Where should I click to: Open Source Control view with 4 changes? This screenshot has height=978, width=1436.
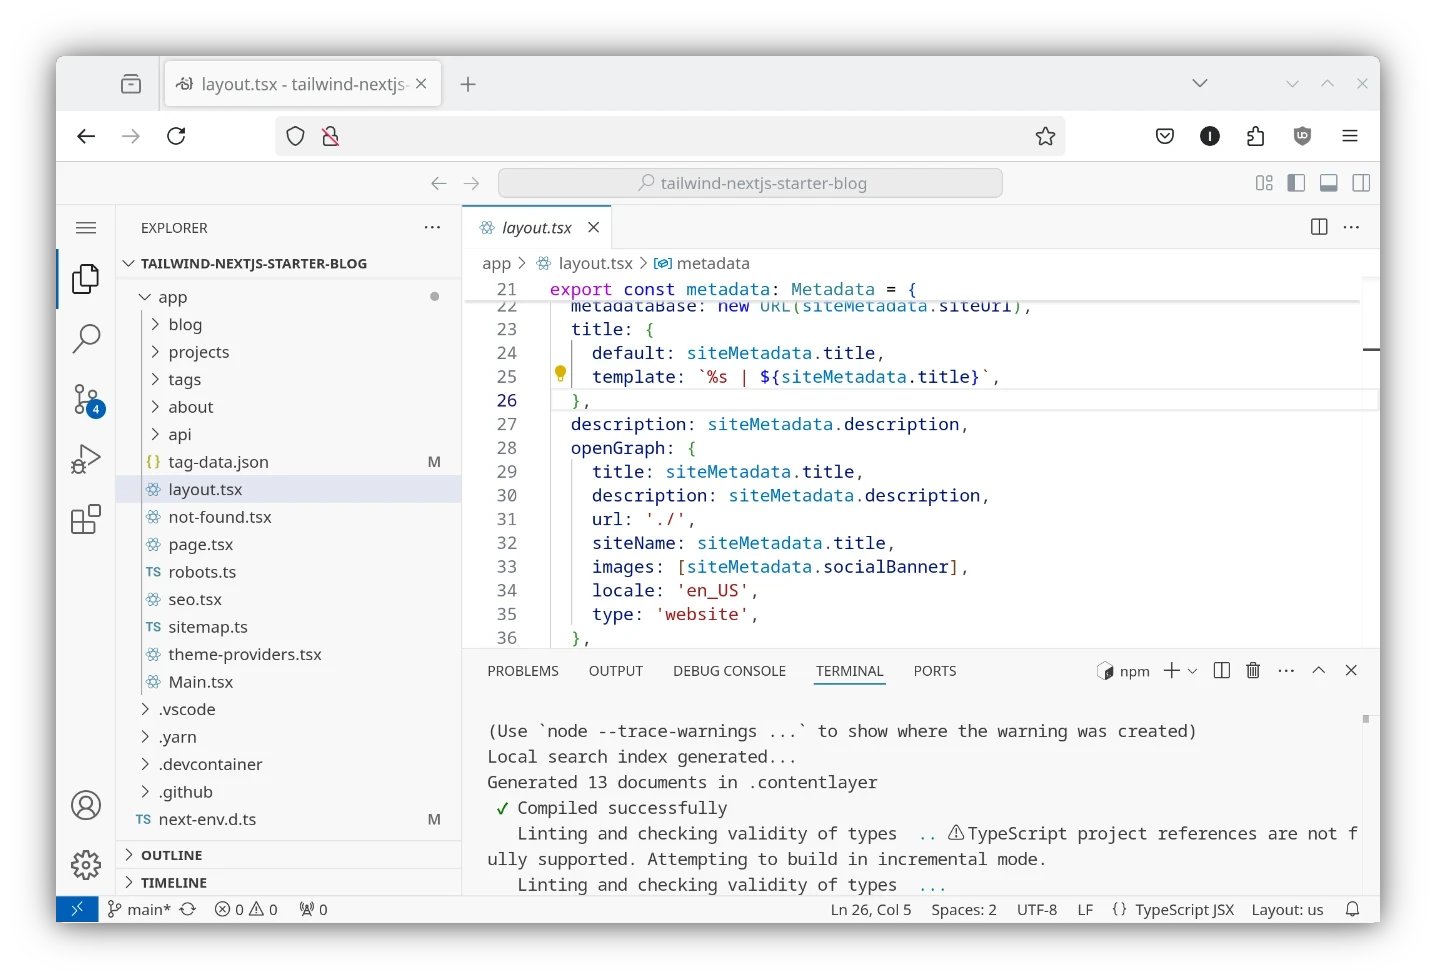tap(86, 400)
